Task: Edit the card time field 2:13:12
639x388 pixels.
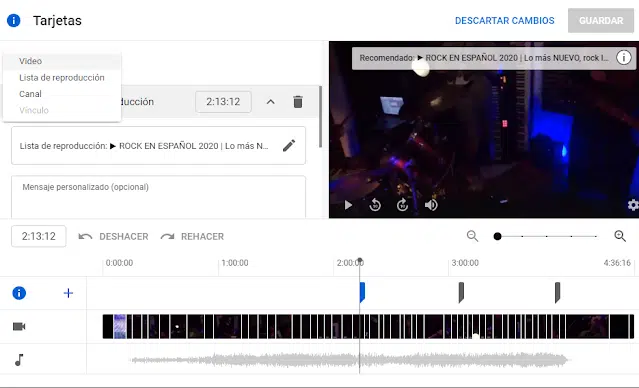Action: (223, 101)
